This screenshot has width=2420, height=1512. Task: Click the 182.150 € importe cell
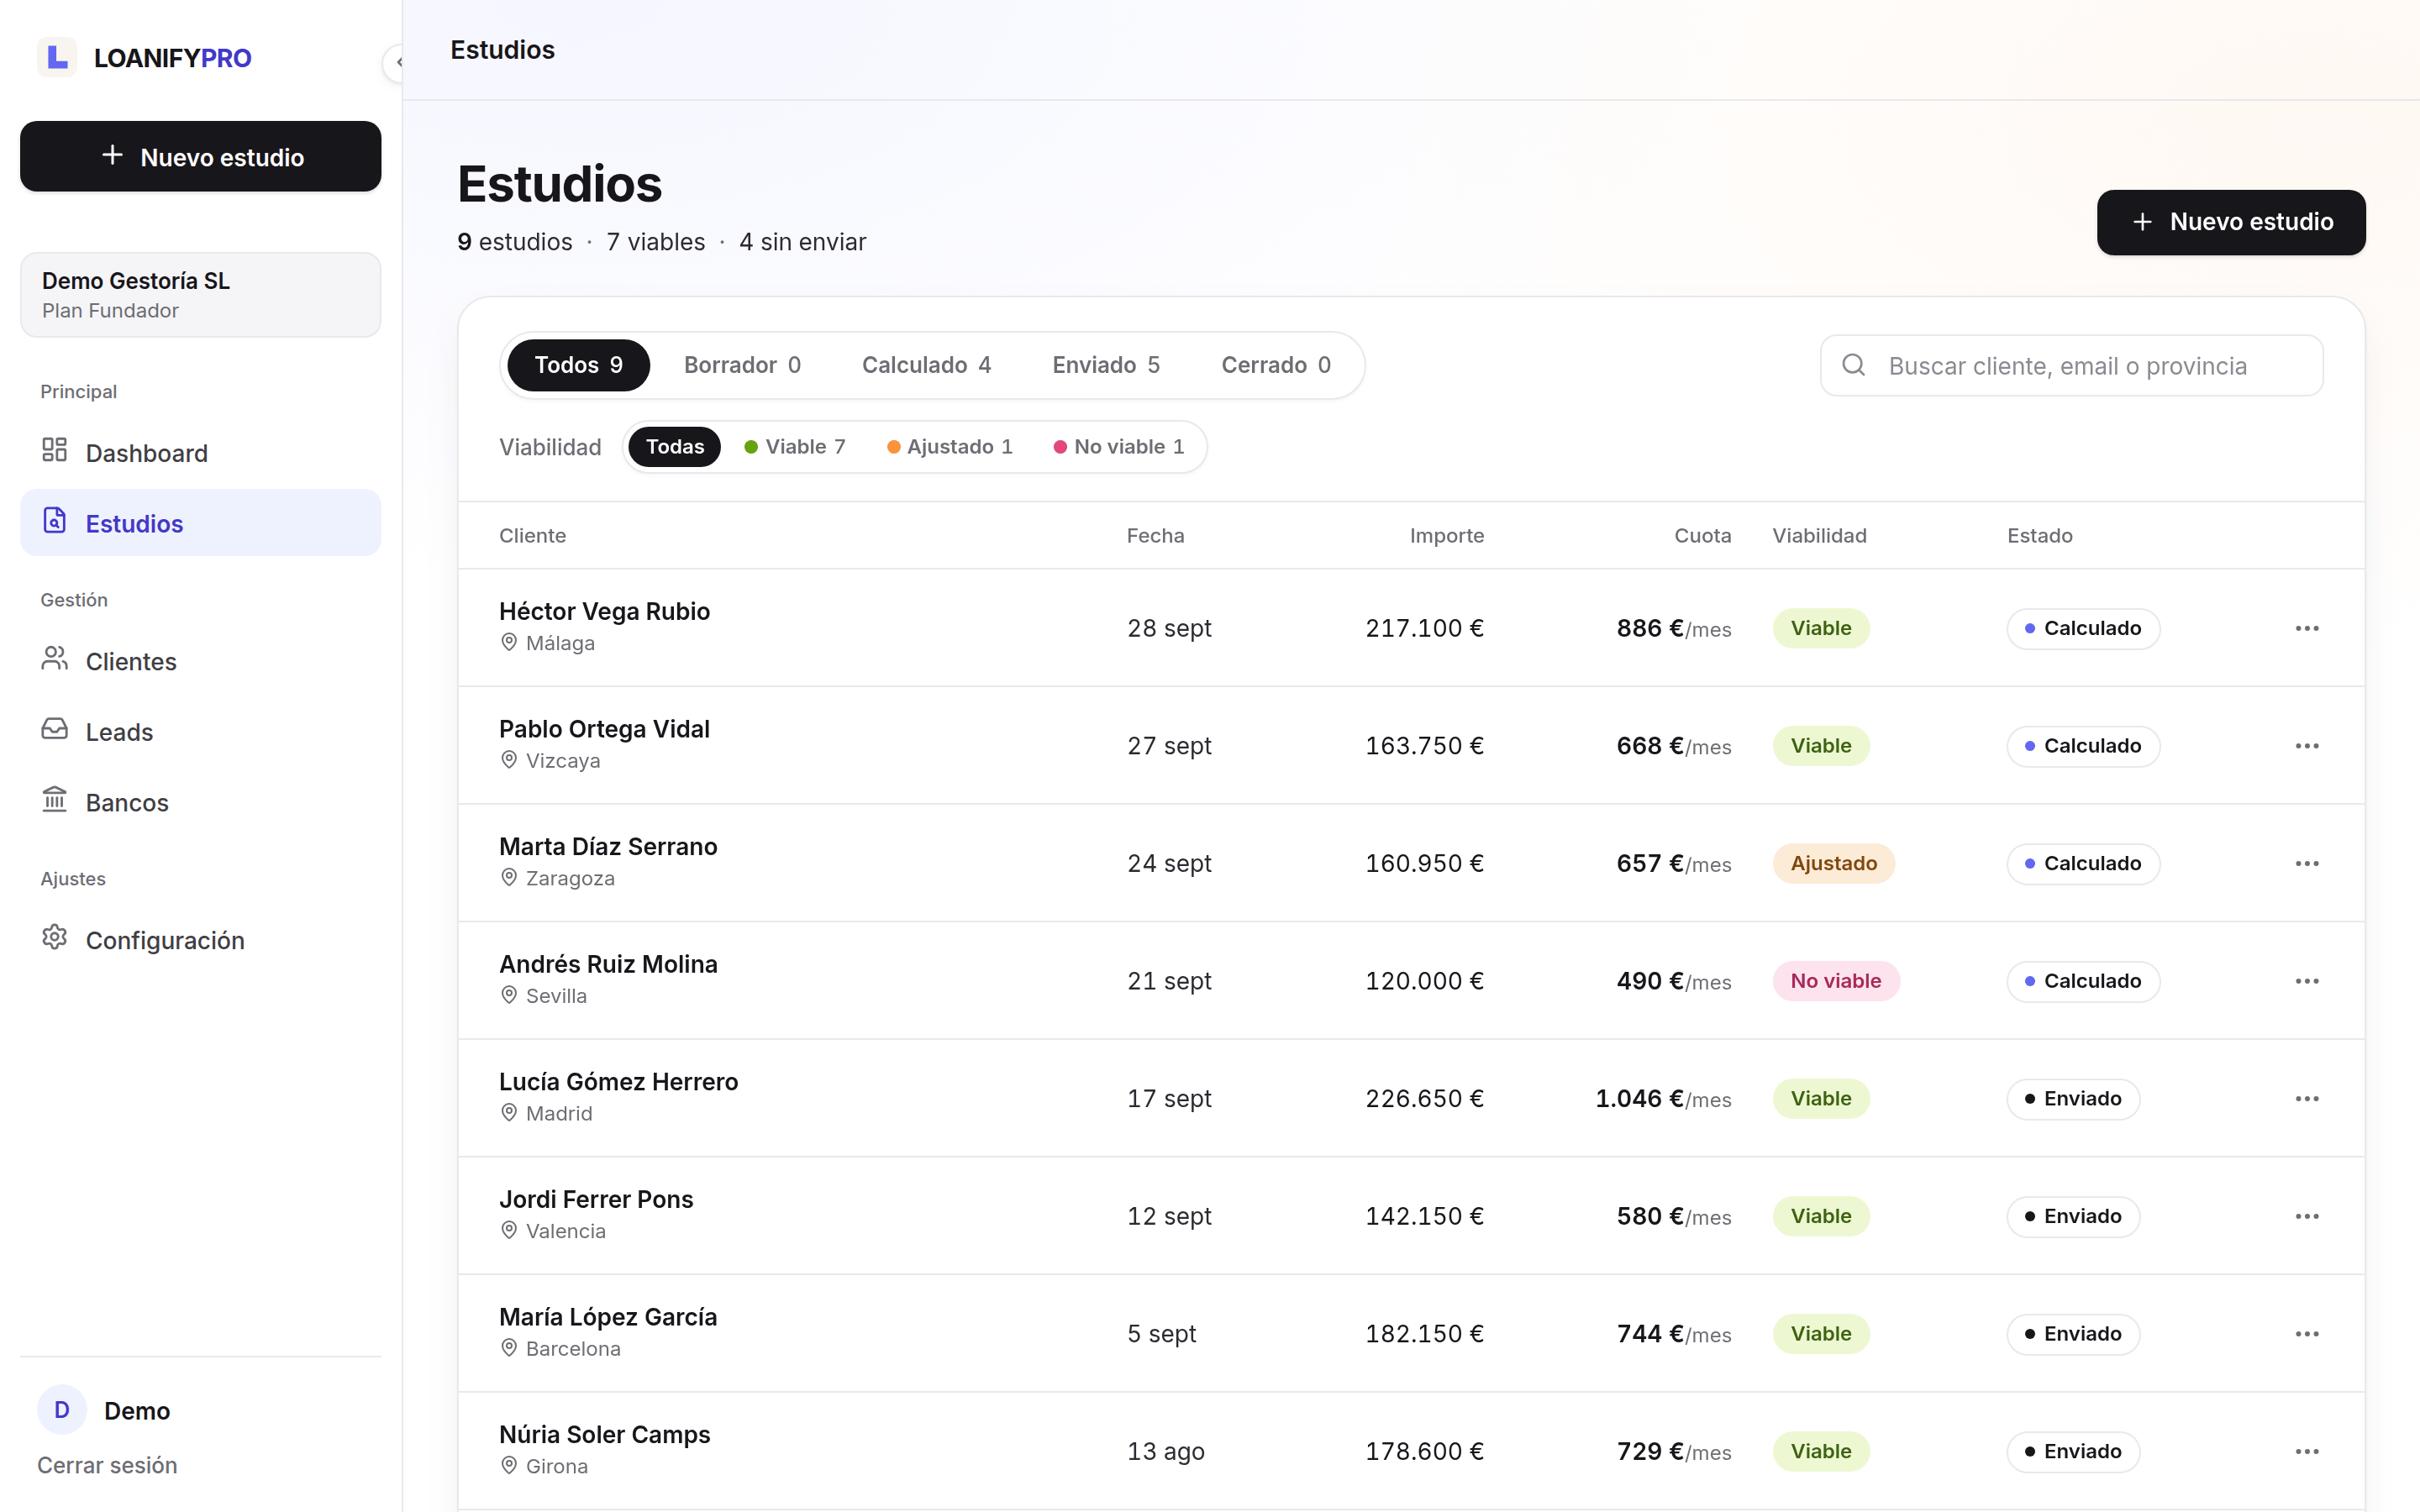pos(1424,1333)
